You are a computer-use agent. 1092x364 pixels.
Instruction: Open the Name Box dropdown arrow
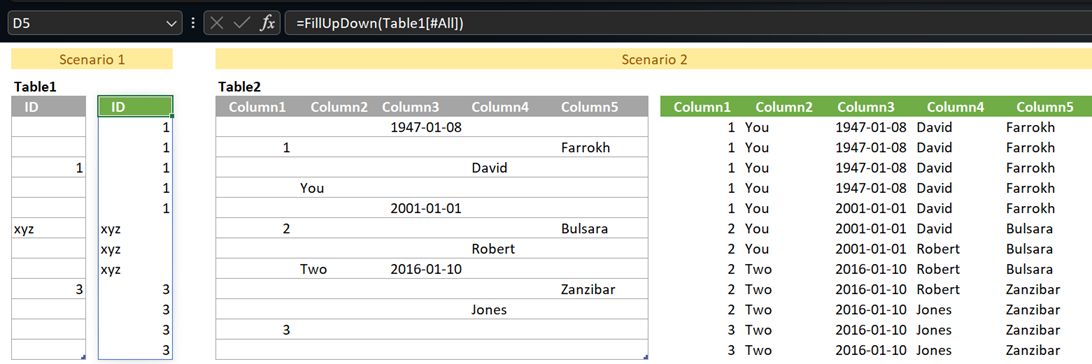click(x=172, y=24)
